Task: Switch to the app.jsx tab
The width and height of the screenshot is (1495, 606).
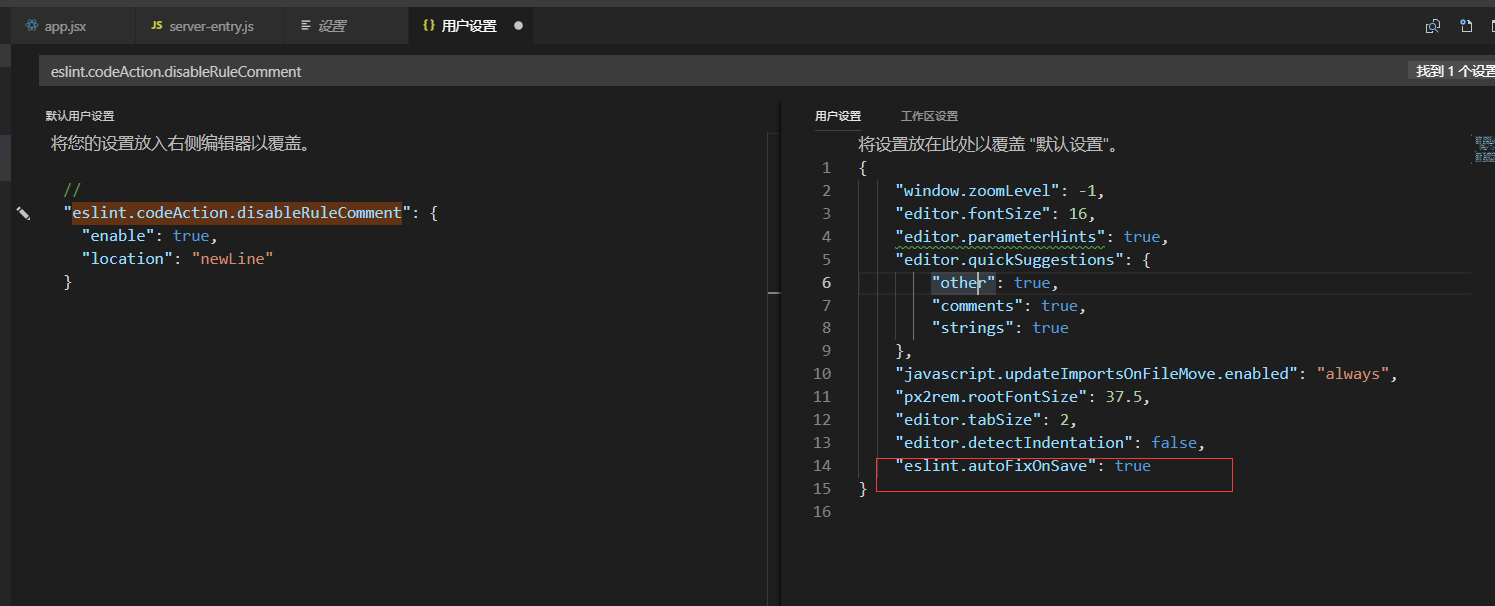Action: pyautogui.click(x=65, y=26)
